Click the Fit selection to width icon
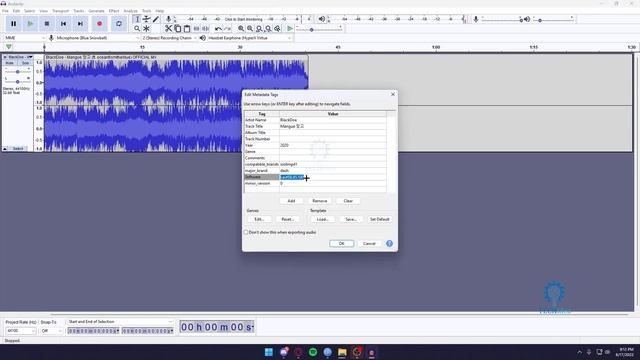 [x=259, y=29]
